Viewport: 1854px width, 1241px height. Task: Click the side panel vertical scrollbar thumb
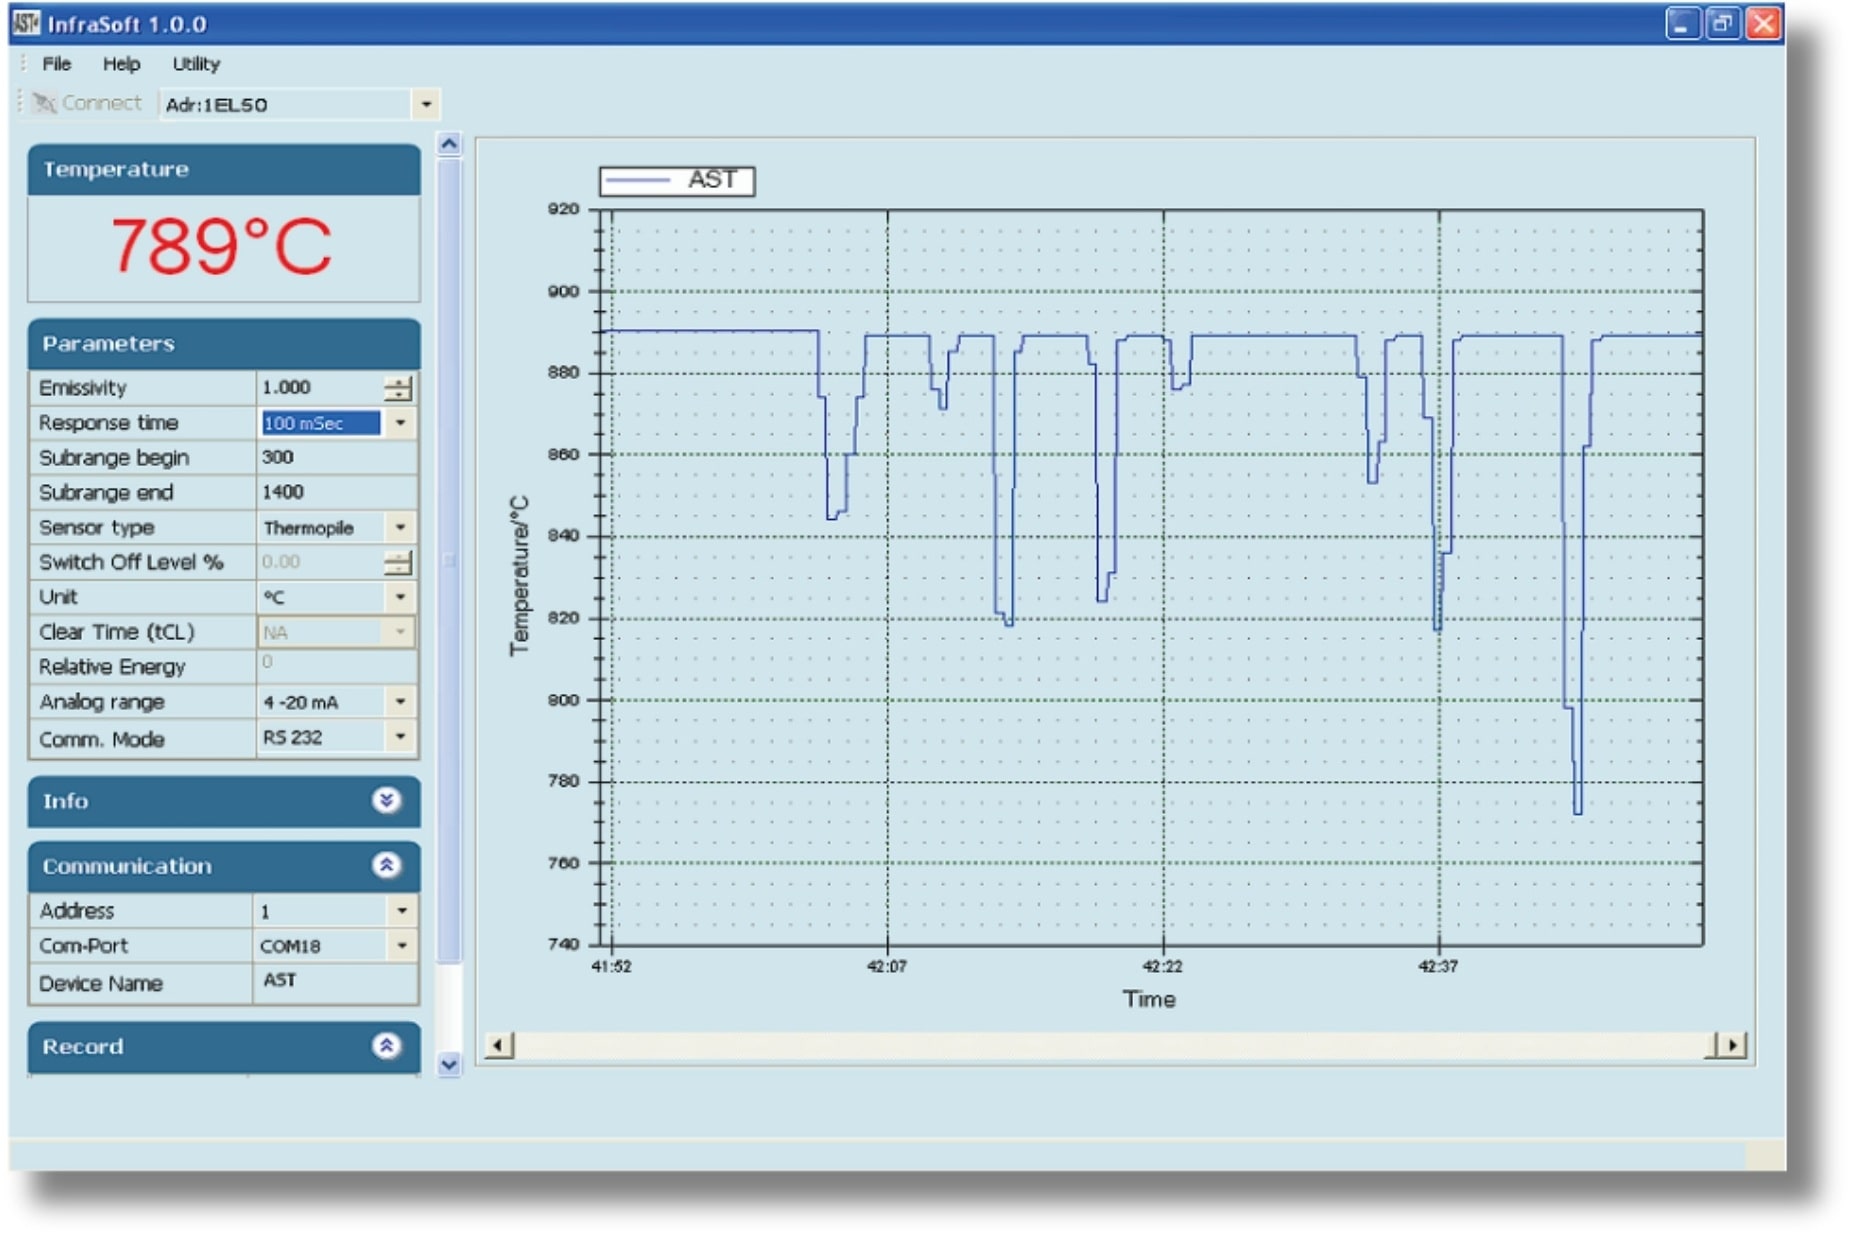(450, 560)
